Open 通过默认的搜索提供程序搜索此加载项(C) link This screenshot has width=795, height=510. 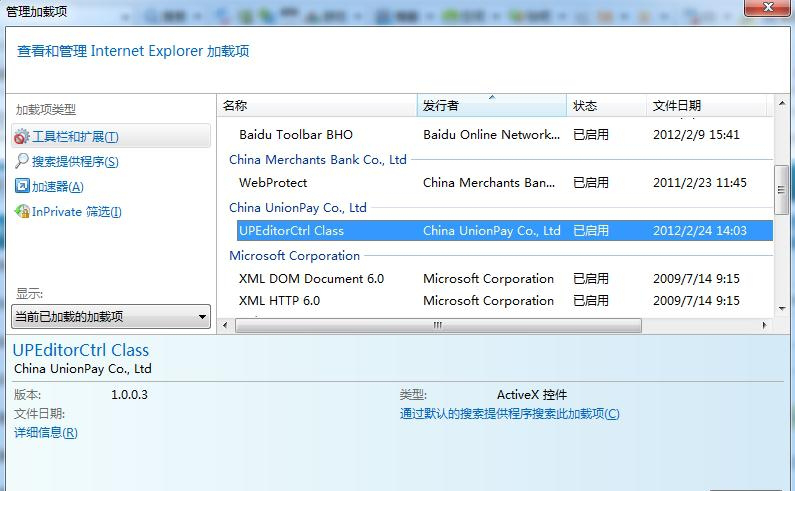pyautogui.click(x=510, y=414)
